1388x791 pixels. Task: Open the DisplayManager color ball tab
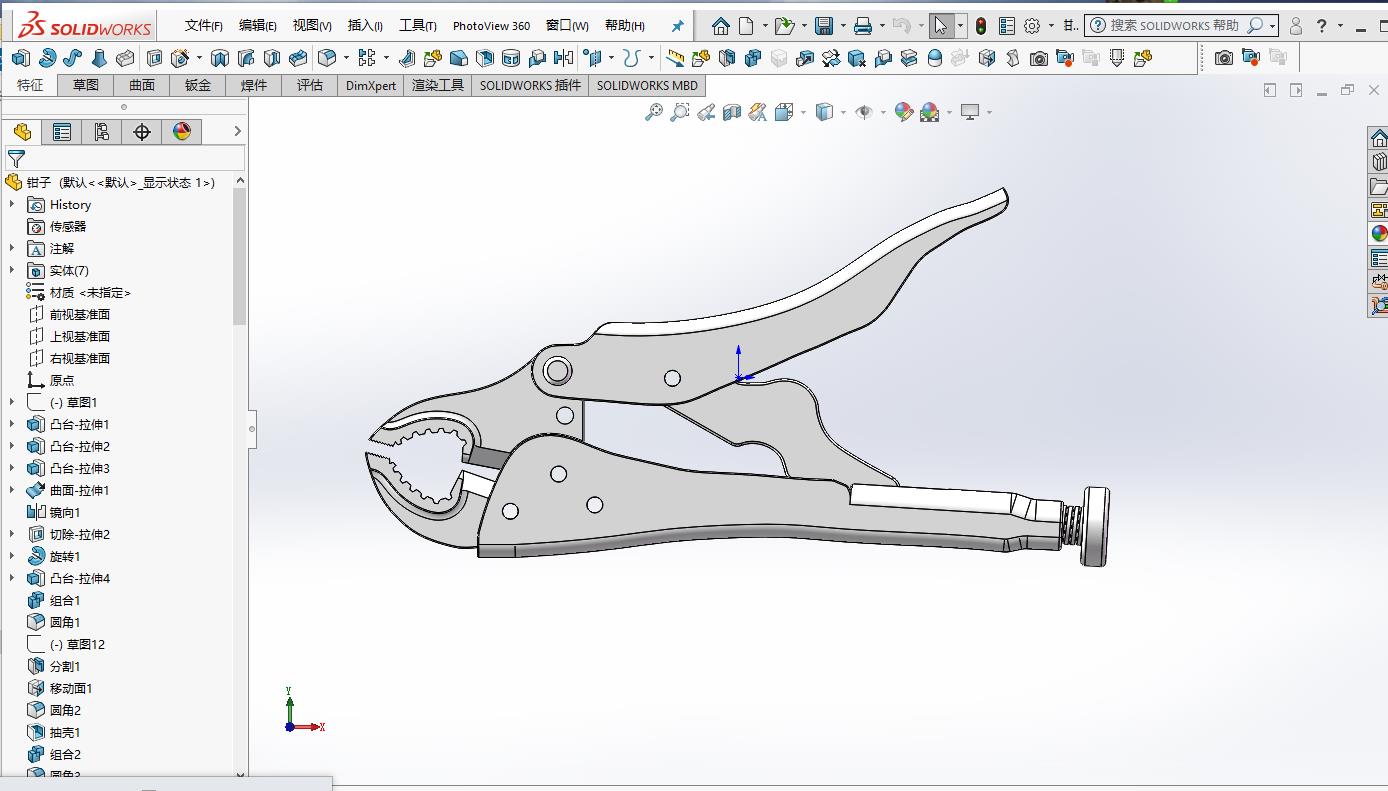click(x=182, y=132)
